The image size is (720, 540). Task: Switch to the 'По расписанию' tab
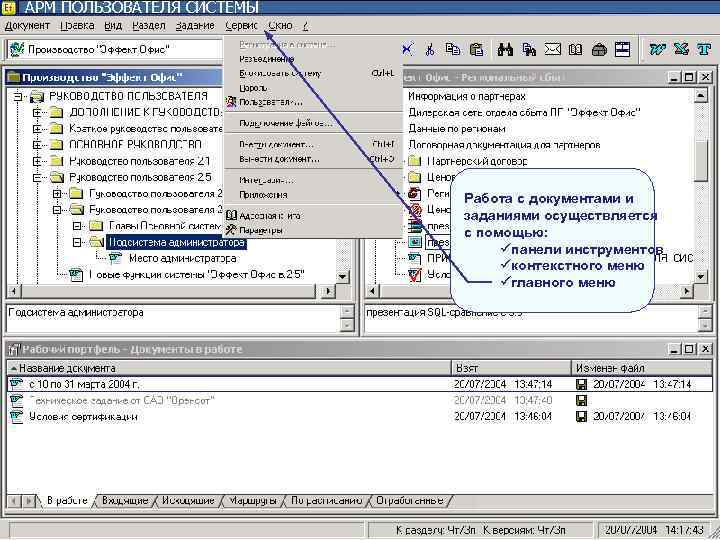(326, 501)
